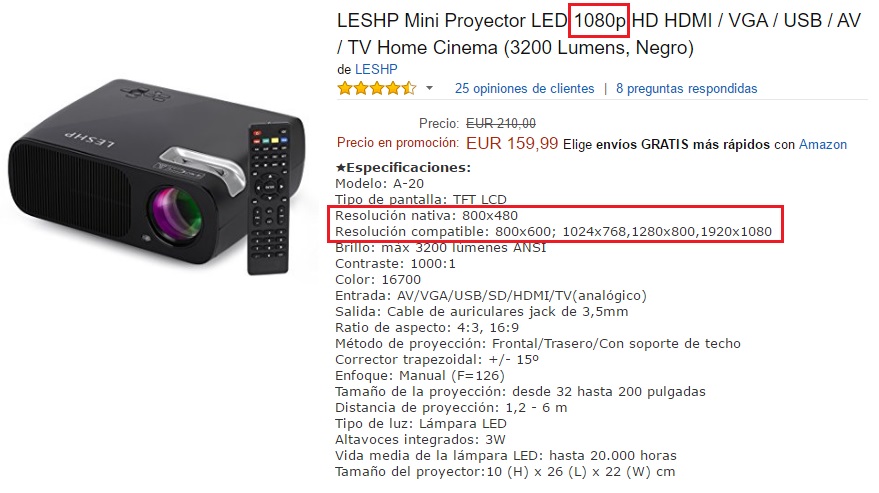Image resolution: width=879 pixels, height=493 pixels.
Task: Follow the Amazon link in shipping text
Action: pos(822,145)
